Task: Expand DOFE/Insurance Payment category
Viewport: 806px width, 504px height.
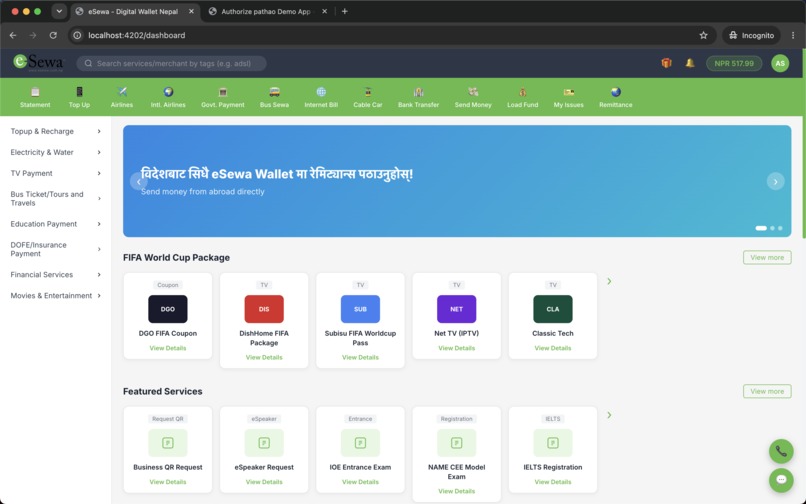Action: (x=56, y=249)
